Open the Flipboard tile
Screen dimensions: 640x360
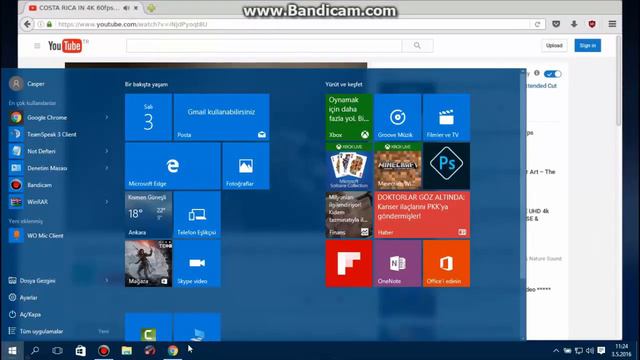click(349, 263)
